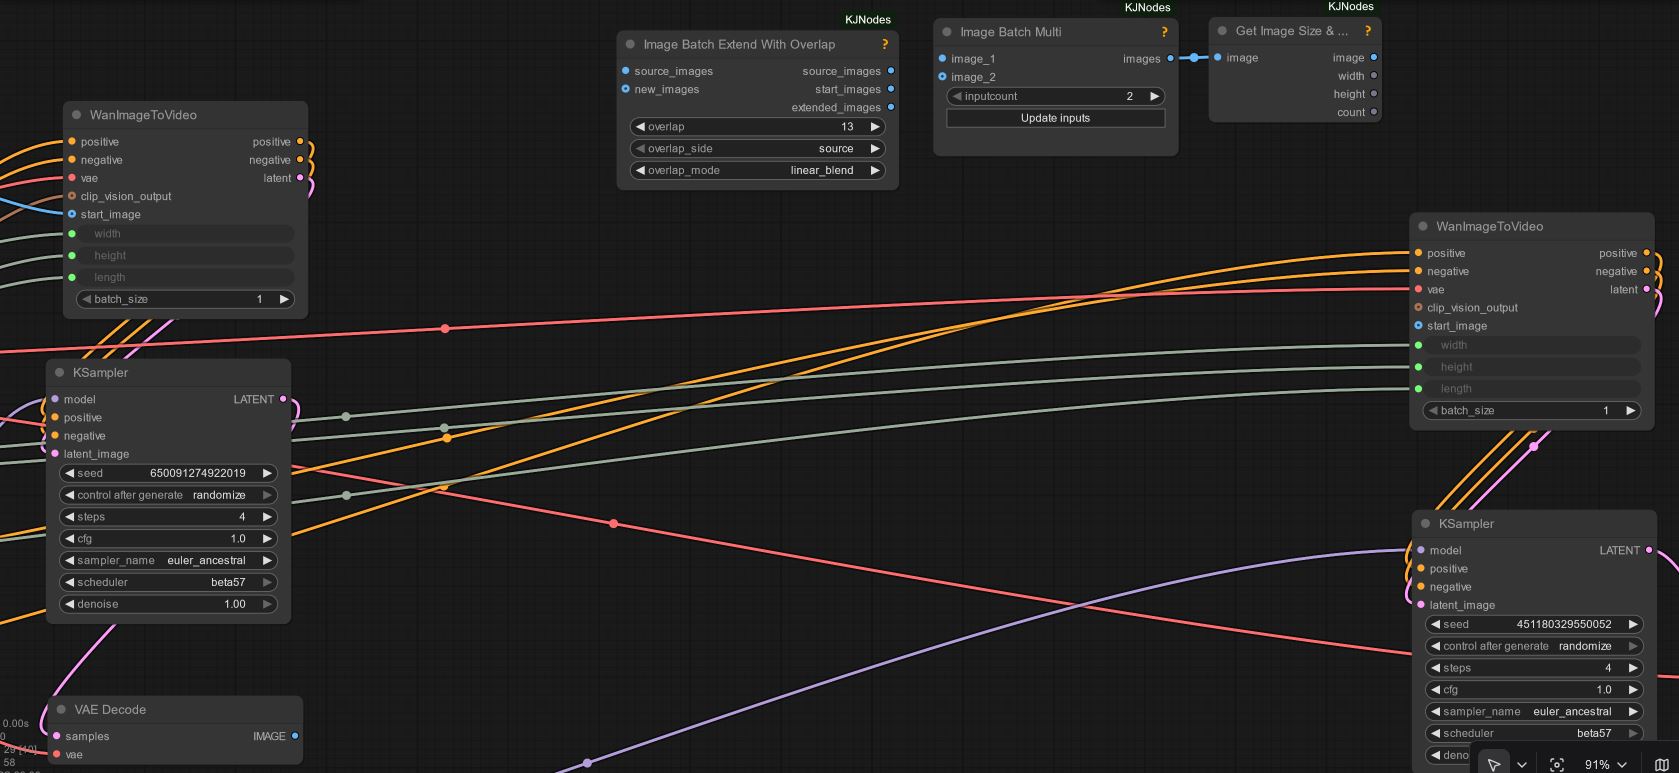Screen dimensions: 1679x773
Task: Click the Get Image Size node title
Action: (1292, 31)
